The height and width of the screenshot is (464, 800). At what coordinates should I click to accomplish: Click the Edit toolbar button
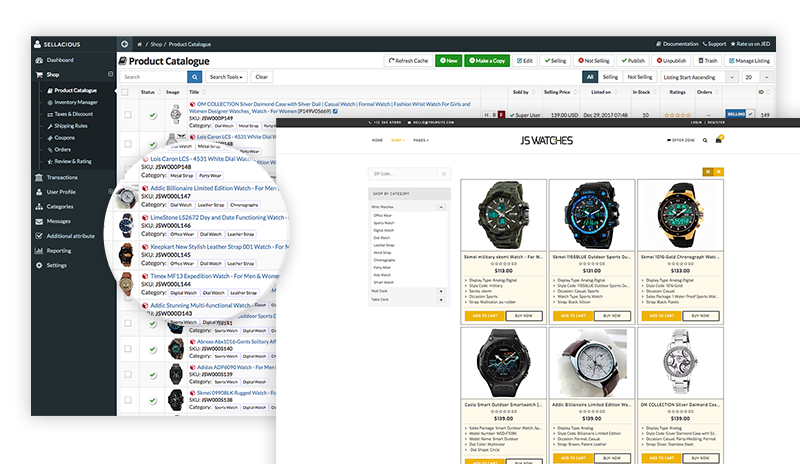click(x=524, y=61)
